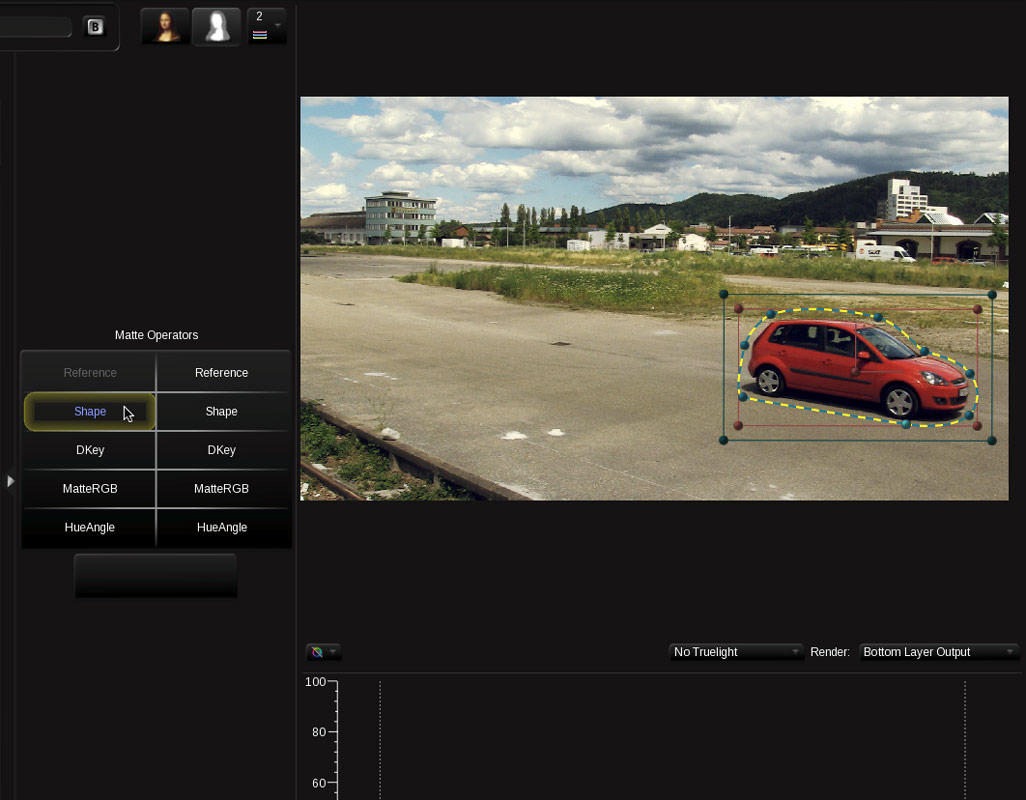Screen dimensions: 1026x800
Task: Open the No Truelight dropdown
Action: point(736,652)
